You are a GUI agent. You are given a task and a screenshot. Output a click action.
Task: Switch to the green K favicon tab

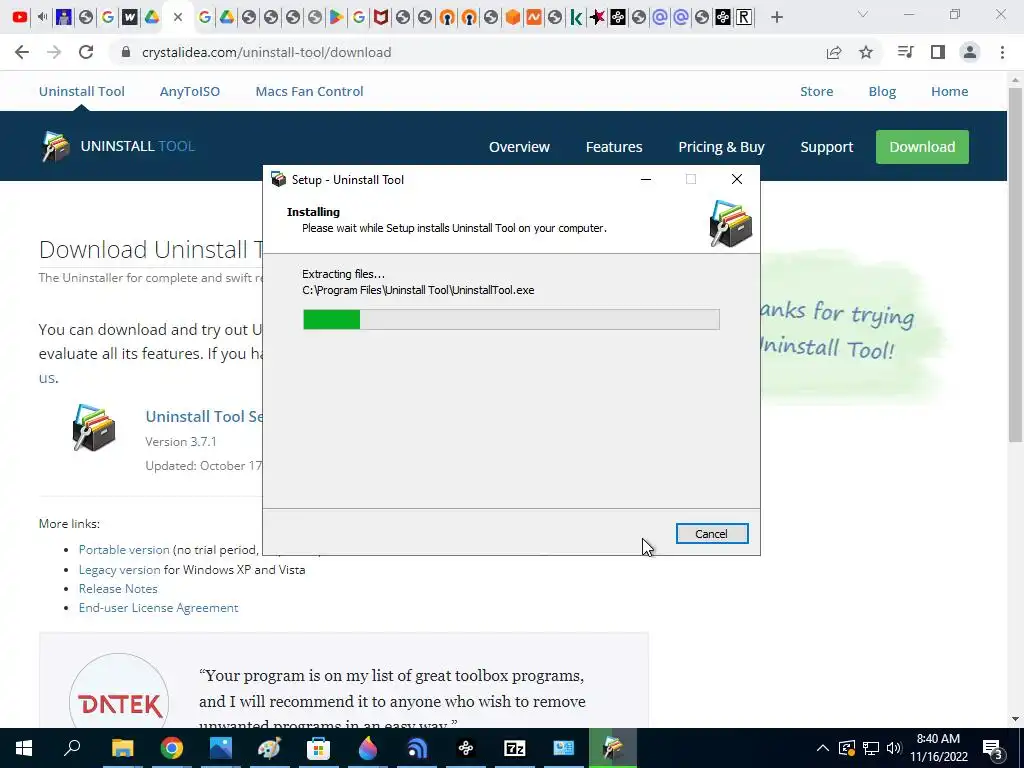(x=576, y=18)
